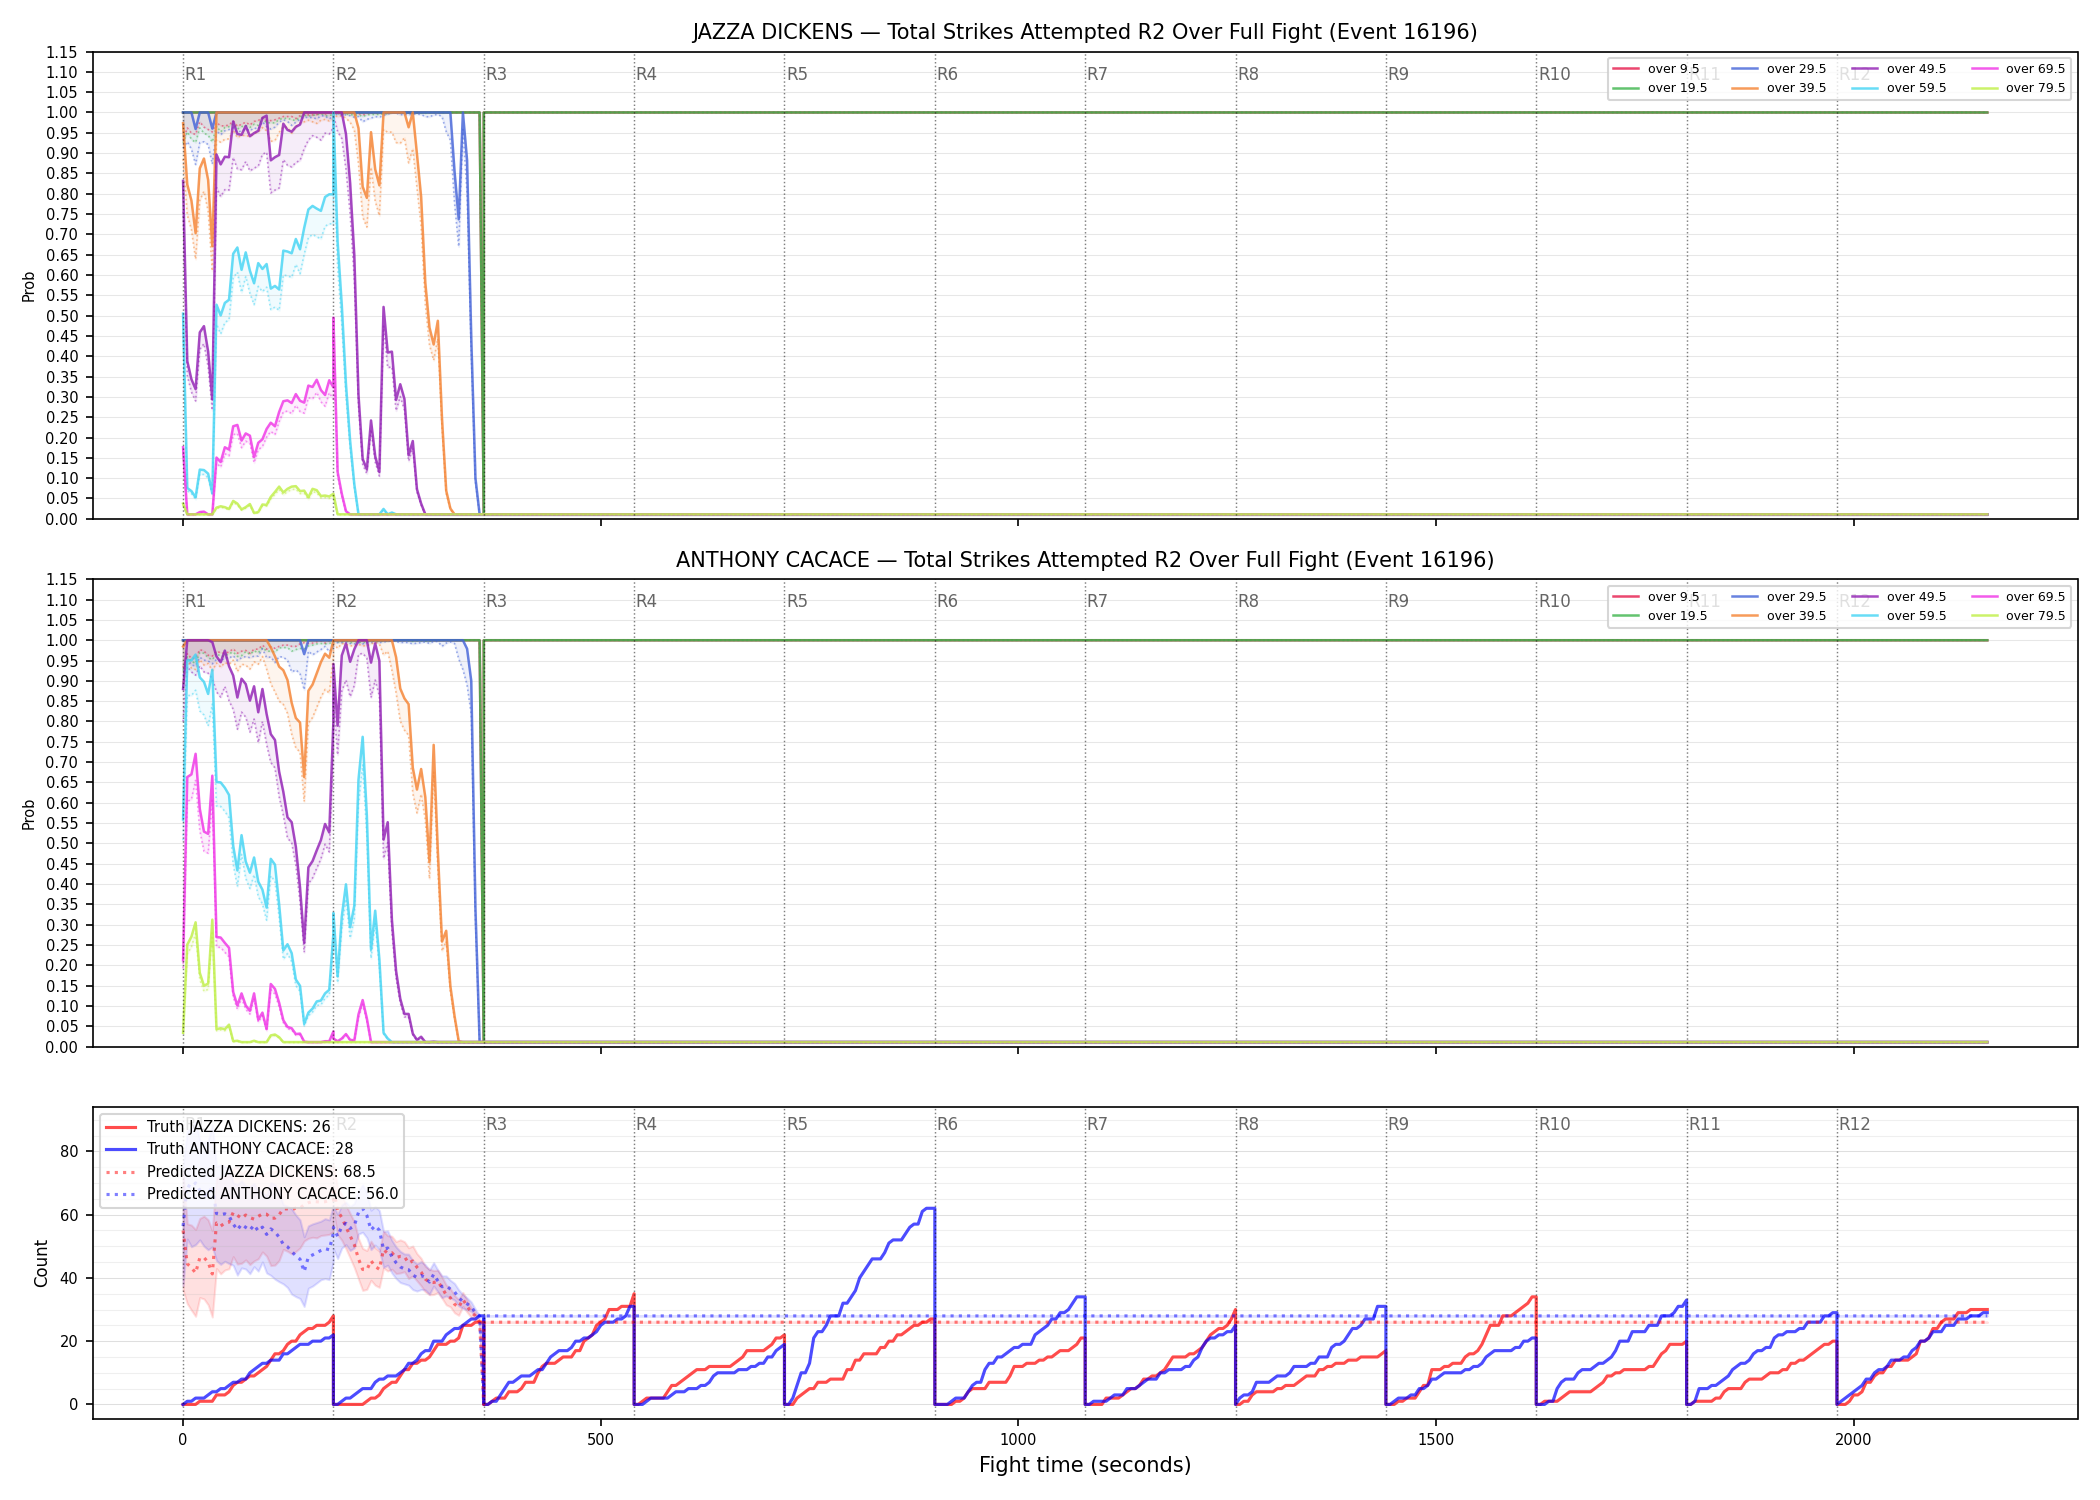Viewport: 2100px width, 1500px height.
Task: Click the 'over 9.5' legend entry in top chart
Action: [x=1655, y=69]
